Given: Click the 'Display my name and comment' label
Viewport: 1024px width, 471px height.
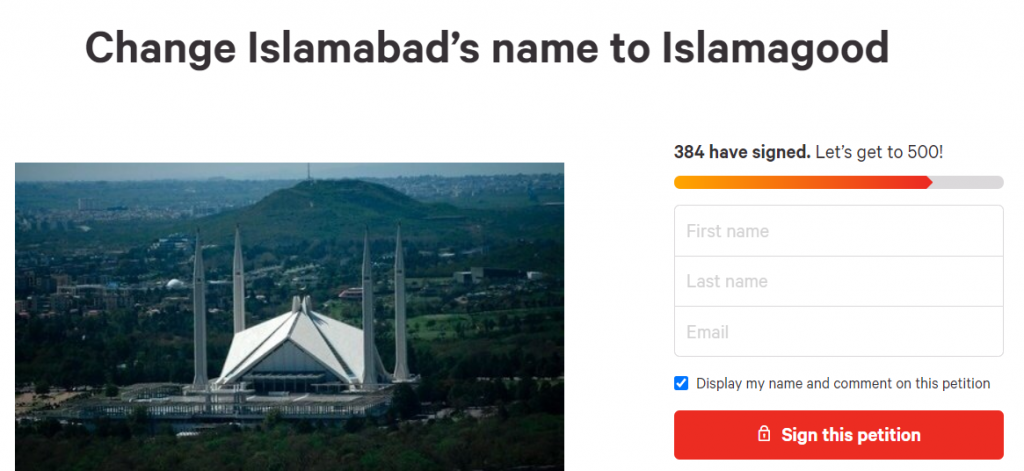Looking at the screenshot, I should pos(842,383).
